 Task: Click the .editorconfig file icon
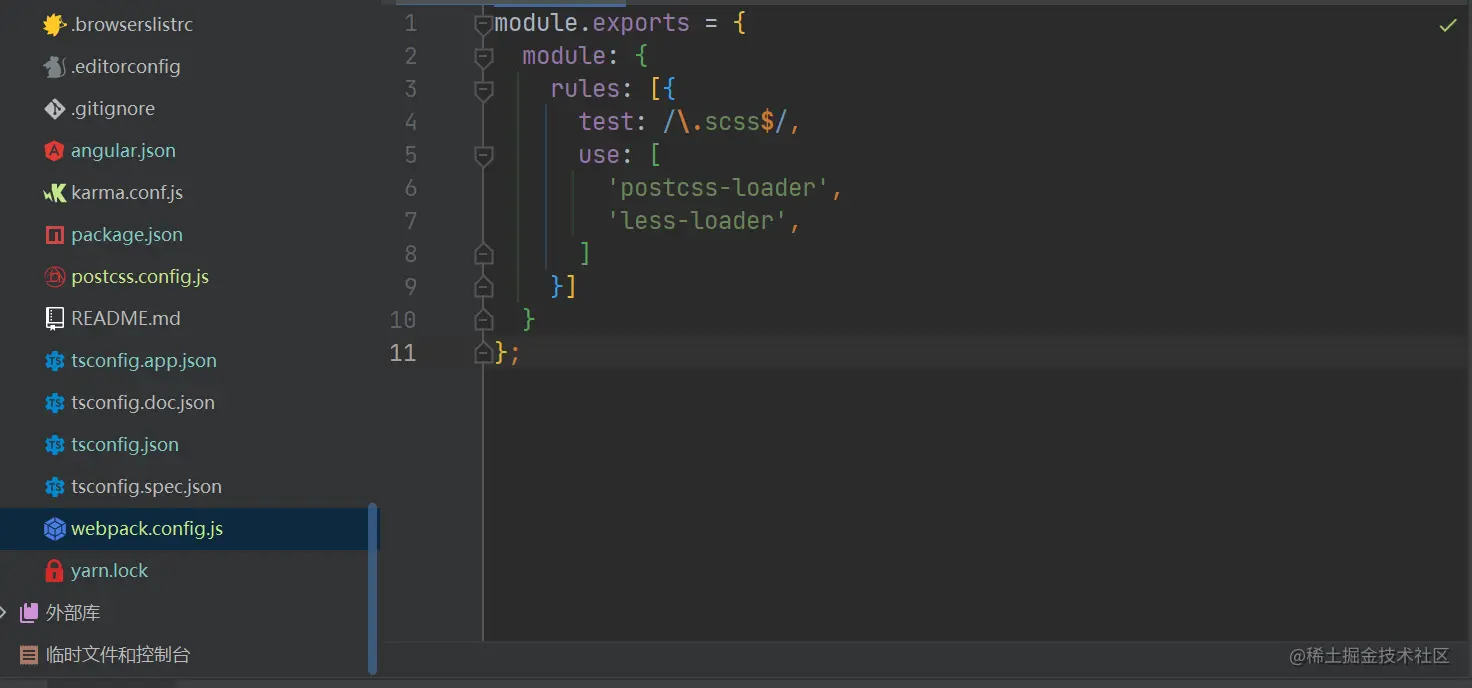(x=55, y=67)
